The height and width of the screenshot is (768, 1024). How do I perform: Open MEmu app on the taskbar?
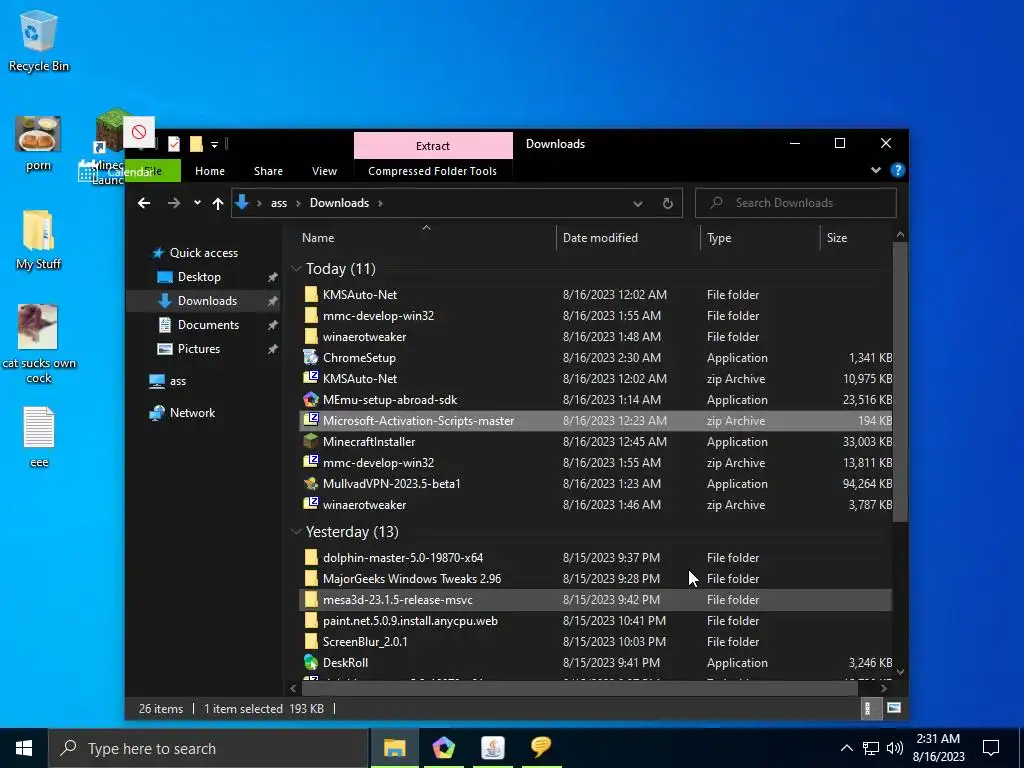tap(443, 748)
